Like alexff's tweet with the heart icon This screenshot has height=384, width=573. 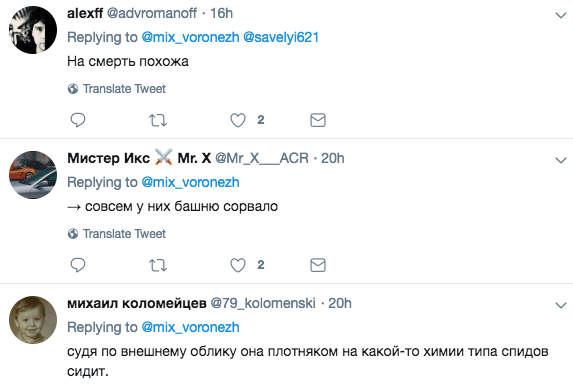tap(238, 120)
